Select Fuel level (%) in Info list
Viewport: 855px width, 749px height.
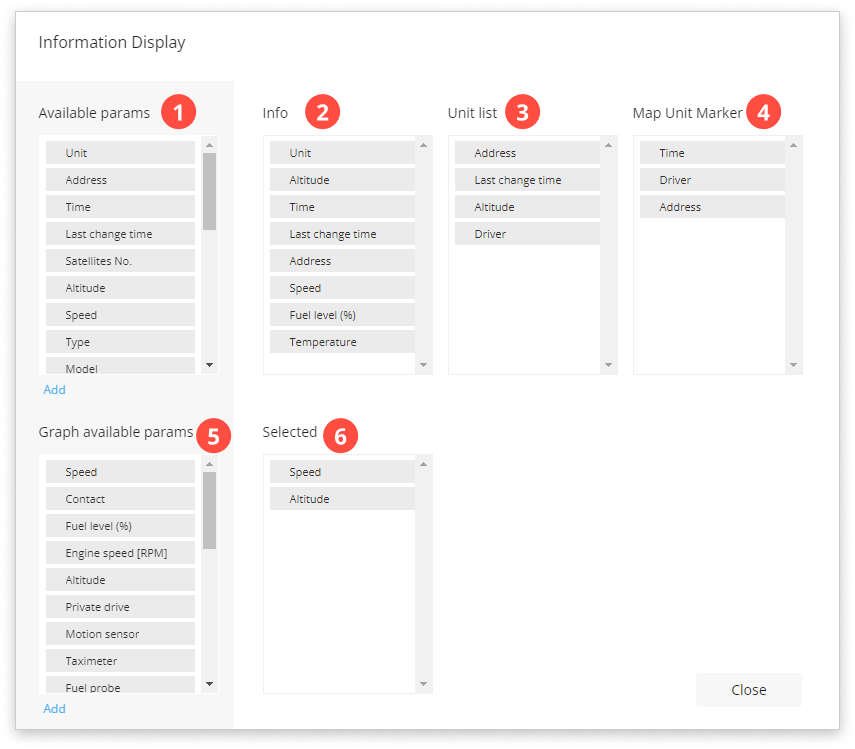coord(342,315)
